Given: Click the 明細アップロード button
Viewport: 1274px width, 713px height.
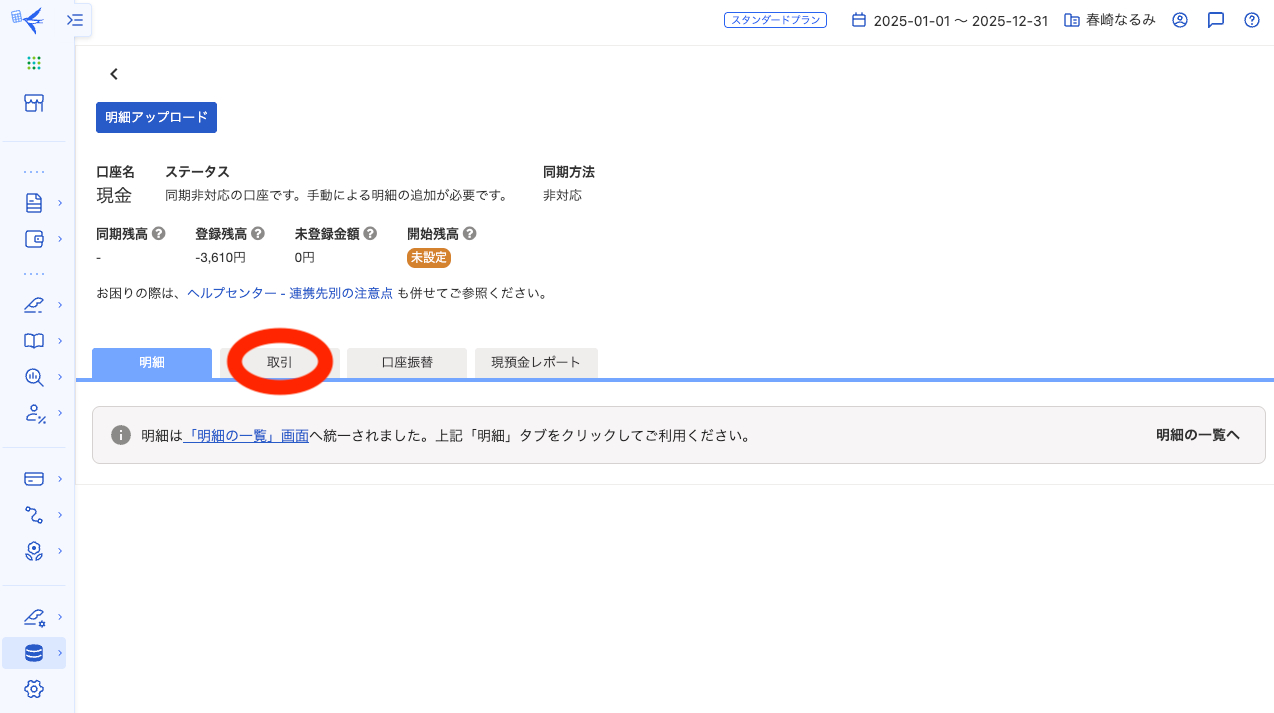Looking at the screenshot, I should tap(156, 117).
